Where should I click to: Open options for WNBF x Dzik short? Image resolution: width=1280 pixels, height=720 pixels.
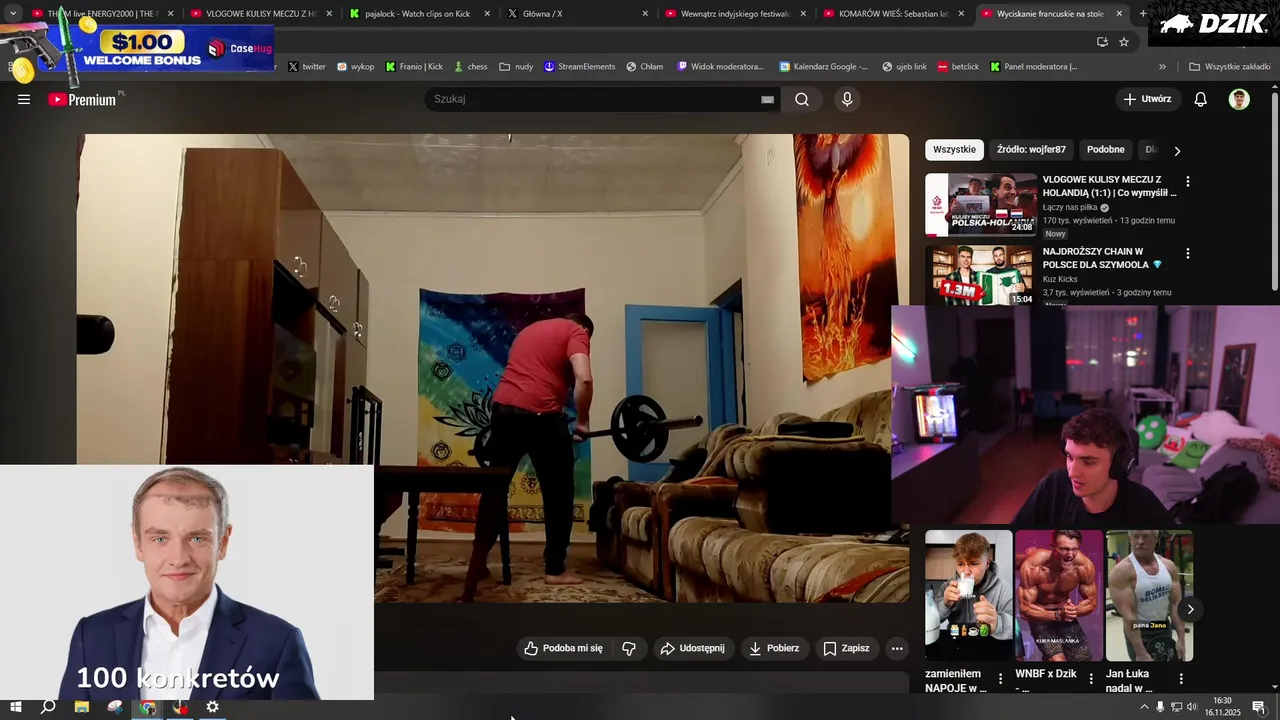(1091, 678)
